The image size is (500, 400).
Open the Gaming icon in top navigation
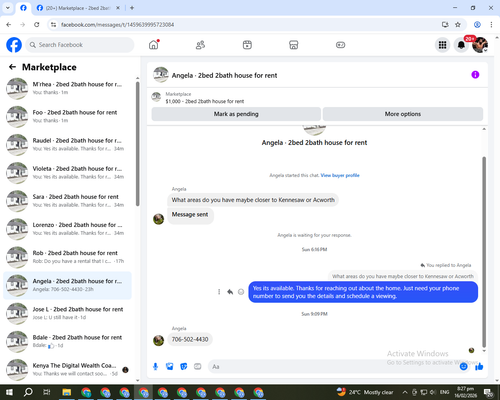point(340,45)
